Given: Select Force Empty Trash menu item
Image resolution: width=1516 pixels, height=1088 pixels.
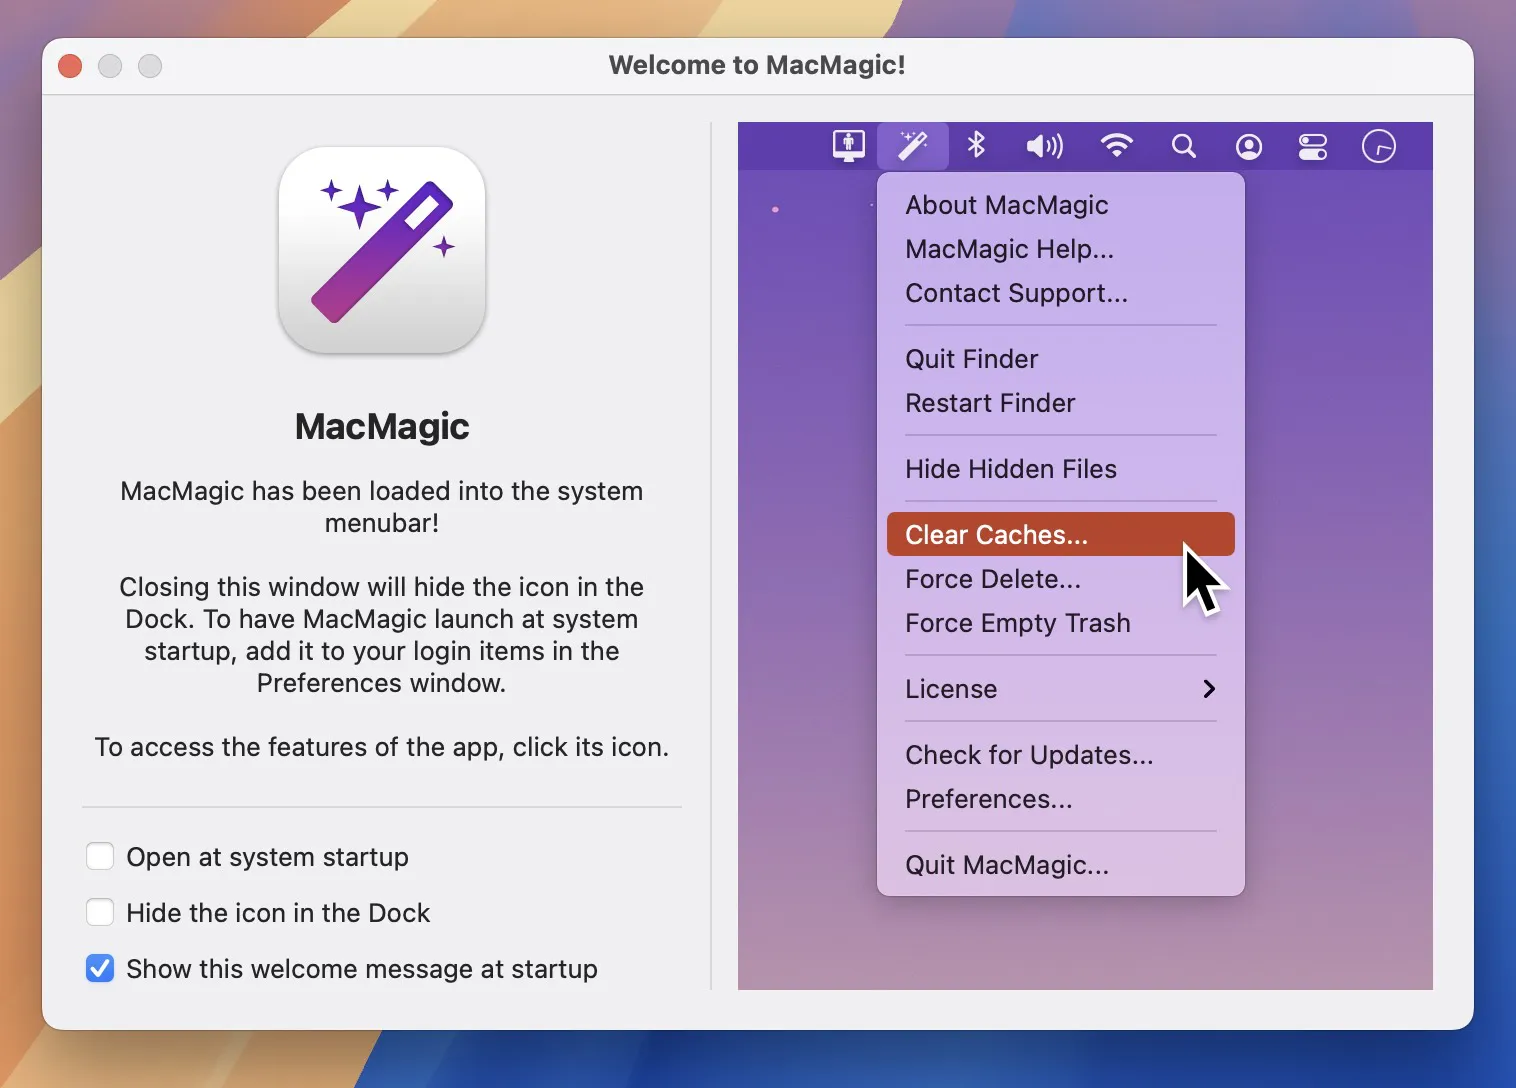Looking at the screenshot, I should [x=1060, y=623].
